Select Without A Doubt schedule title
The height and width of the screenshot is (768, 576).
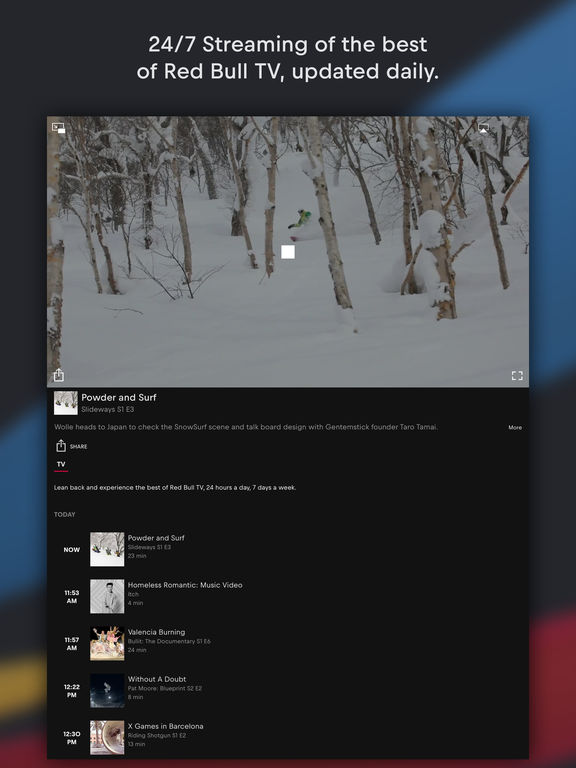click(x=157, y=679)
